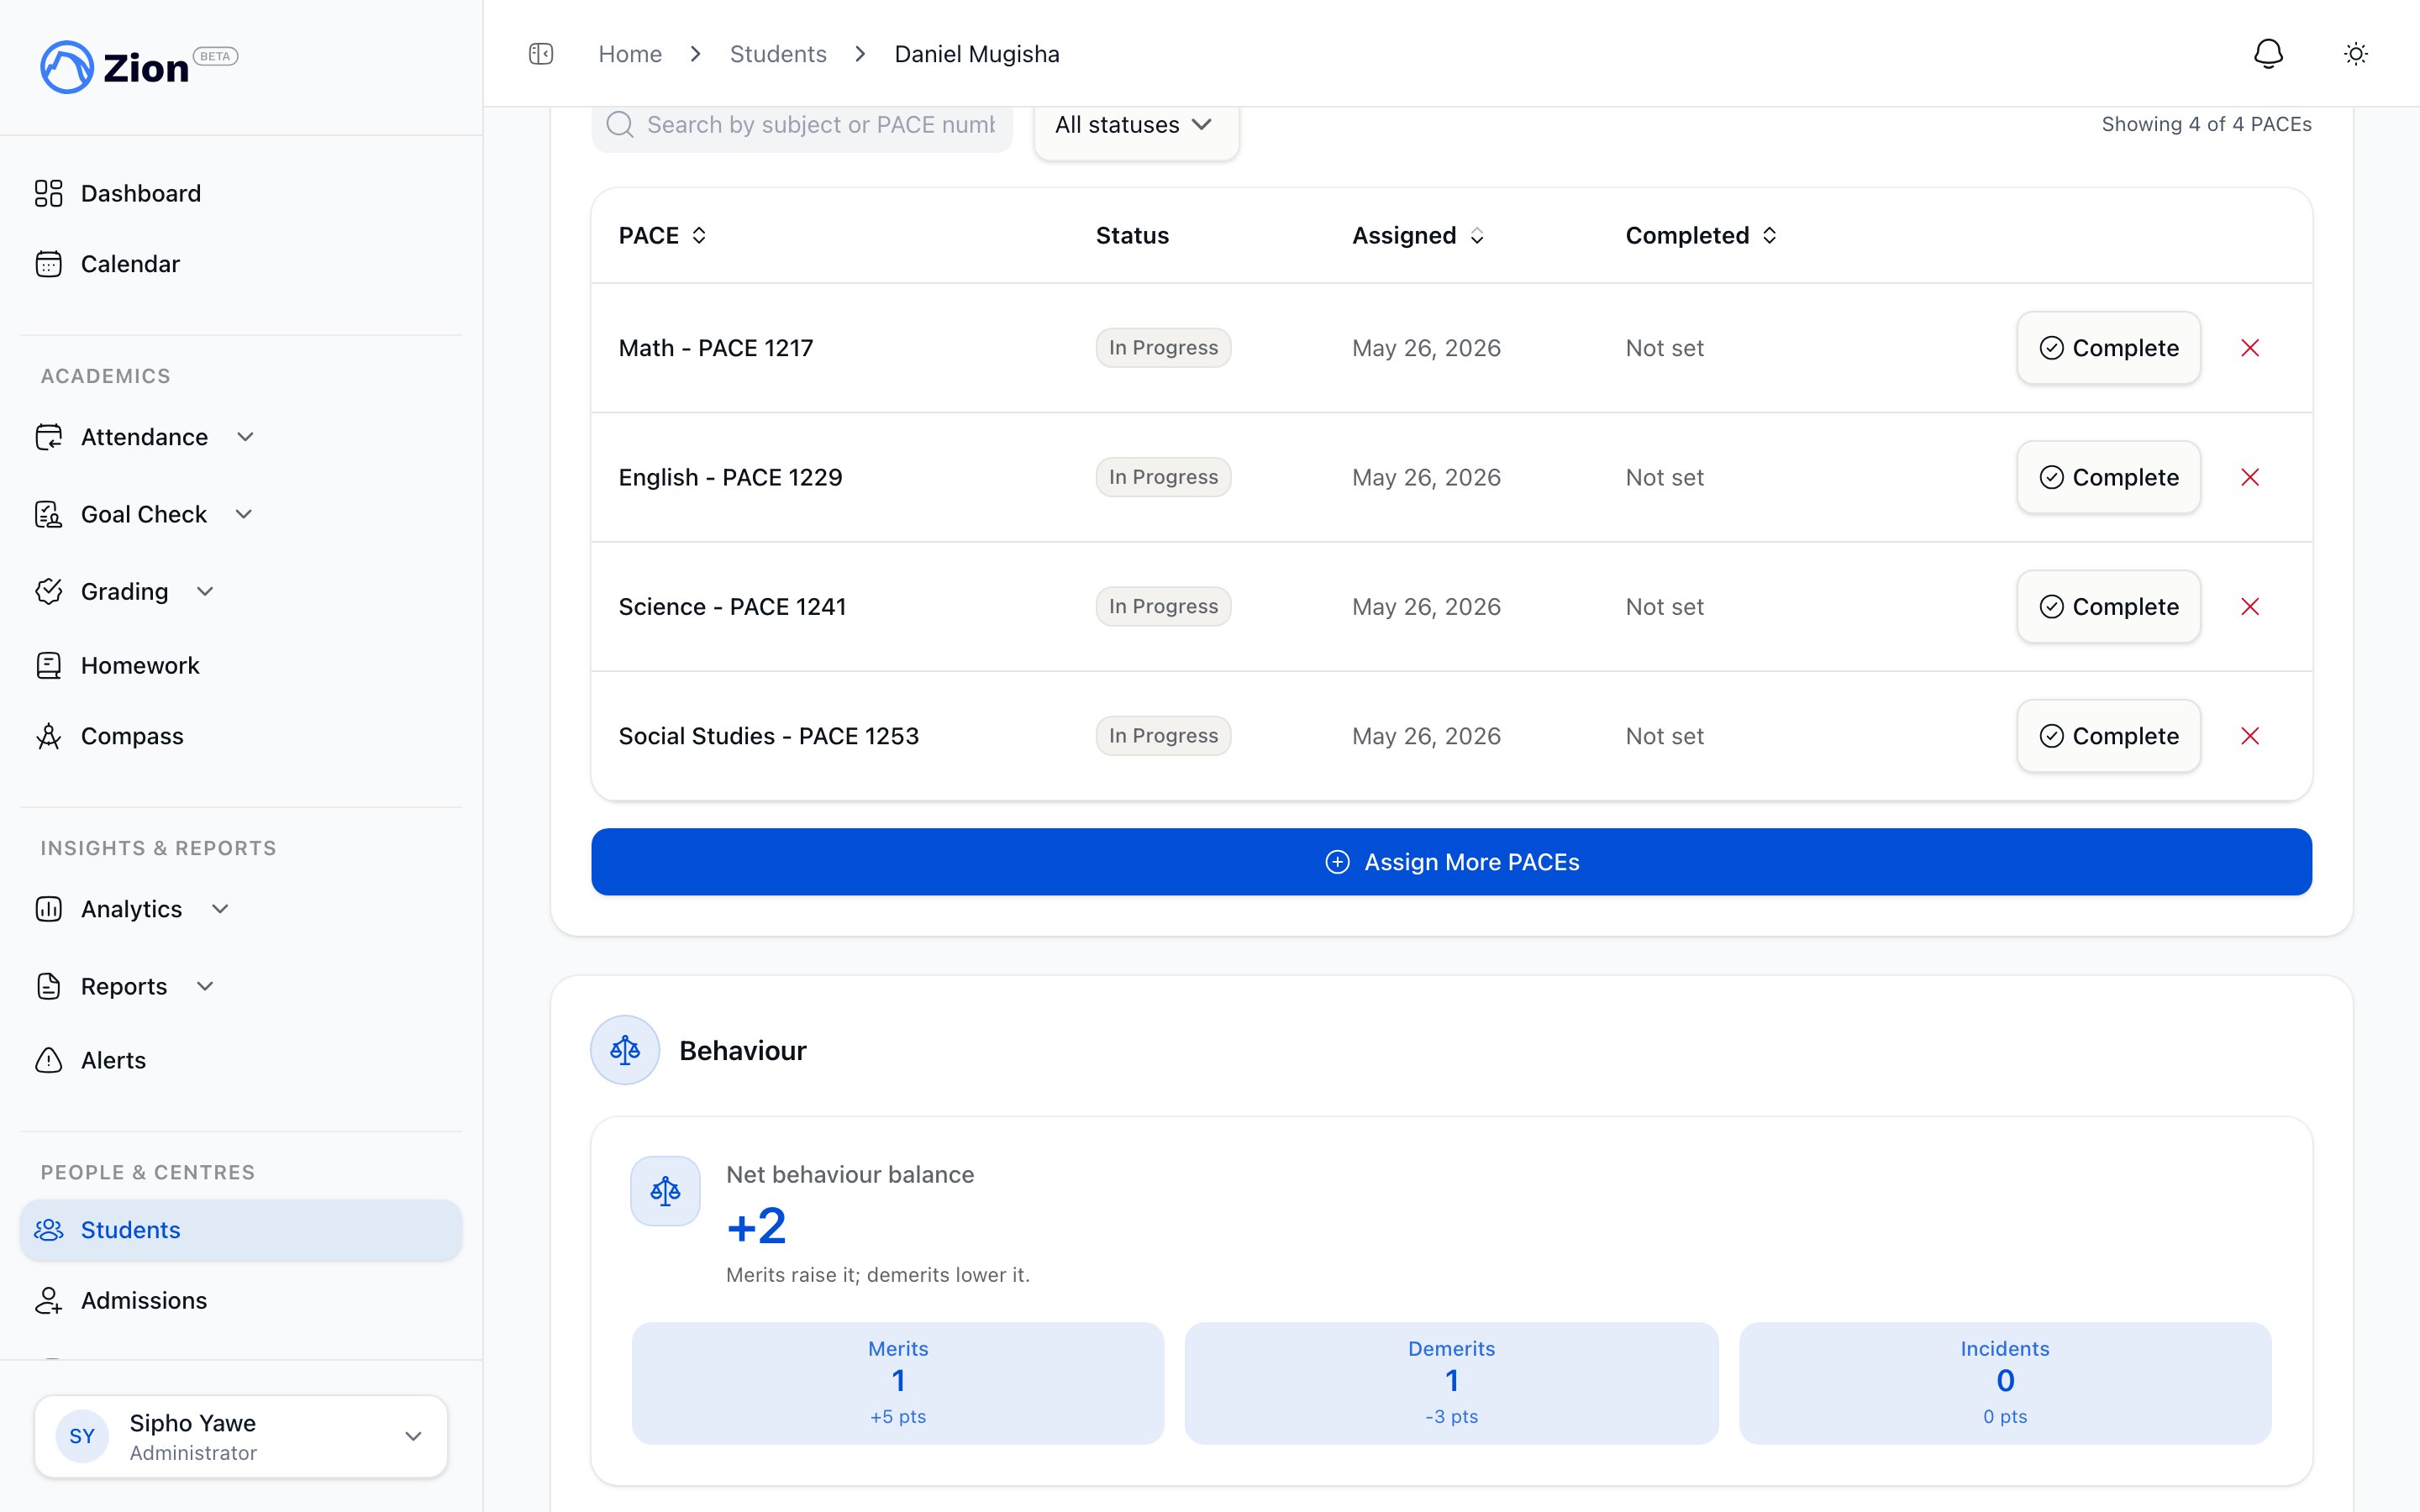2420x1512 pixels.
Task: Remove Math PACE 1217 with red X
Action: [x=2250, y=348]
